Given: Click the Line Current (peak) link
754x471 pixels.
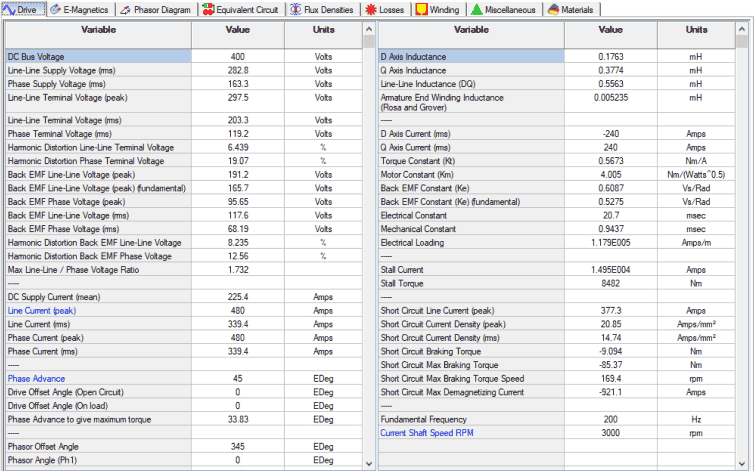Looking at the screenshot, I should [42, 311].
